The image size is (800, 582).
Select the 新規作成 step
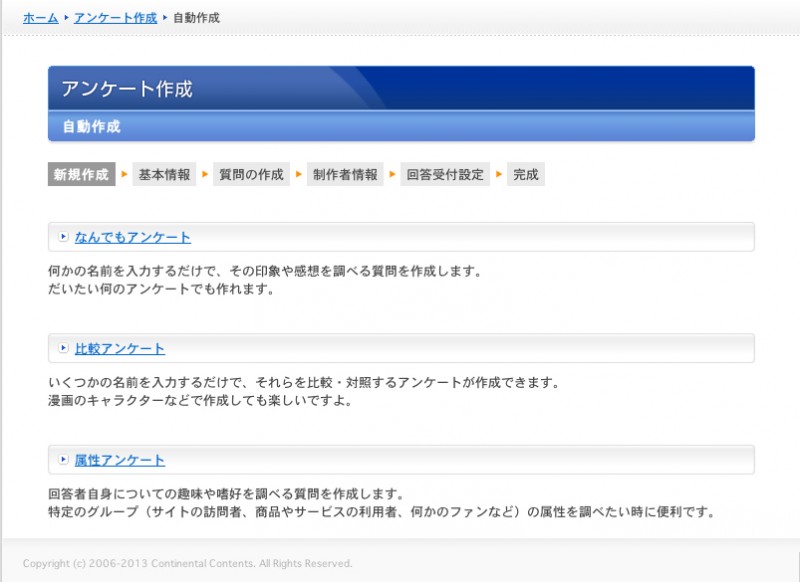click(82, 174)
